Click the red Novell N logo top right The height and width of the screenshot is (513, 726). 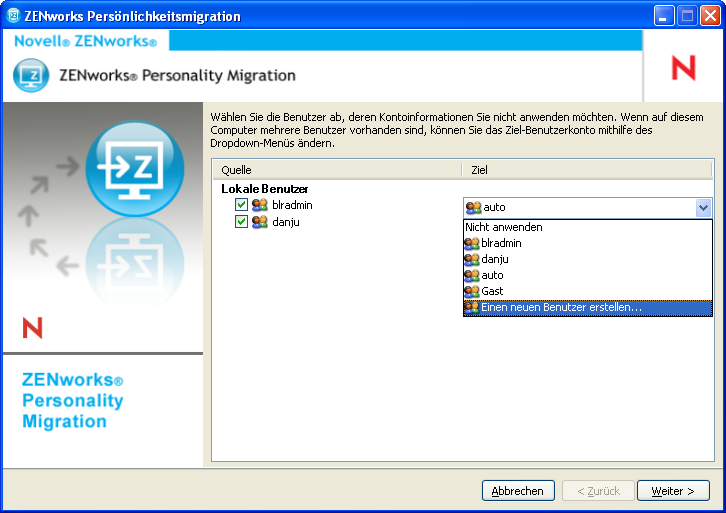pos(684,68)
